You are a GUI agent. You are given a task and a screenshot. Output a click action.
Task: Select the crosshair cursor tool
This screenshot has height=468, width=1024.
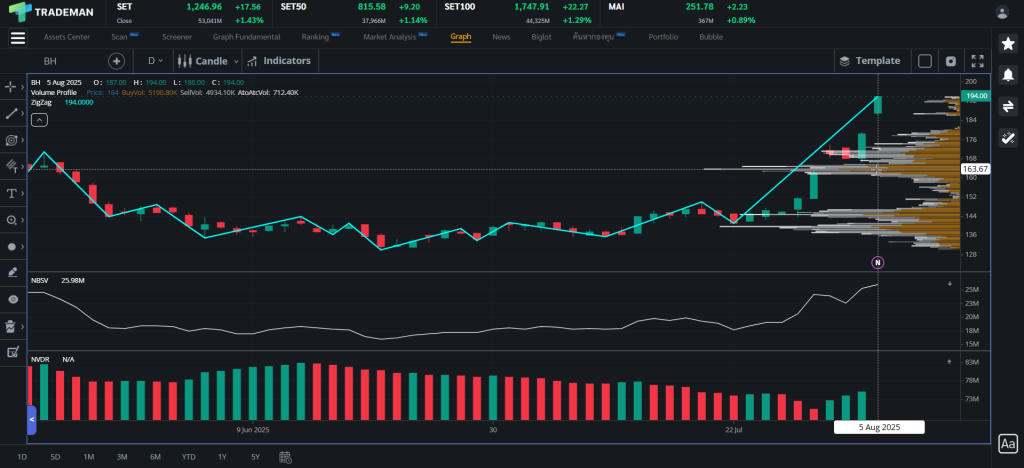[x=12, y=87]
